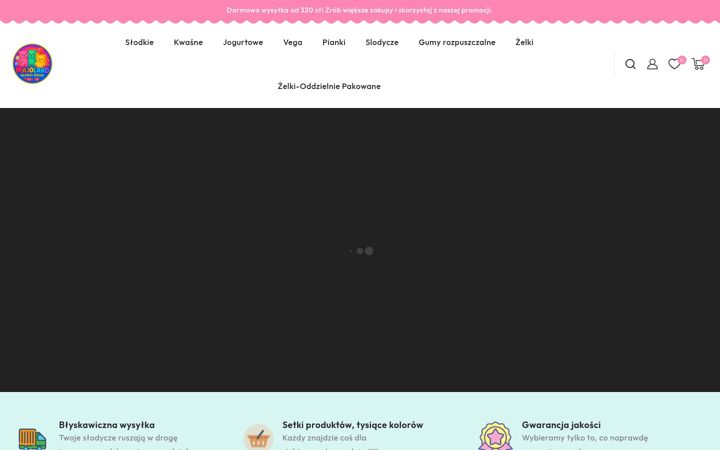Click the loading hero slider area

pyautogui.click(x=360, y=250)
